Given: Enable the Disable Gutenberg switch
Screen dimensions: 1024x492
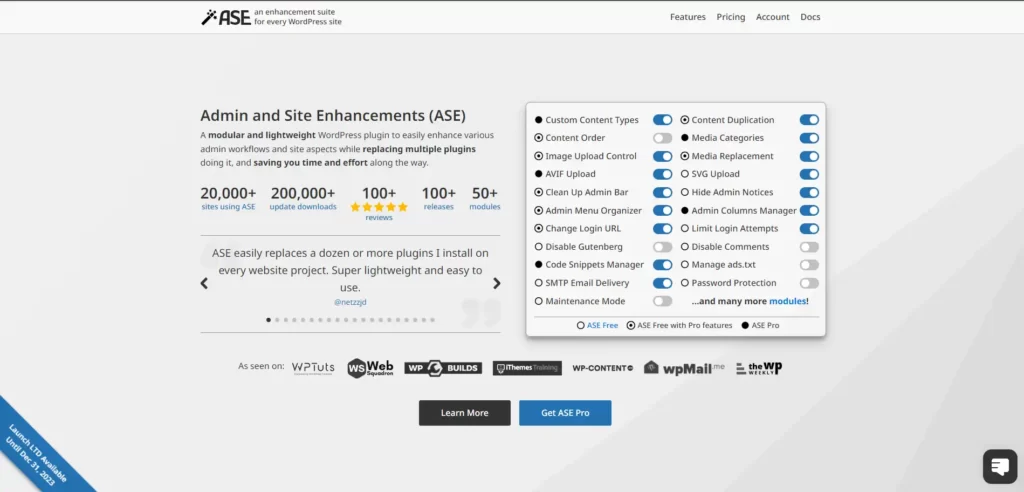Looking at the screenshot, I should click(662, 247).
